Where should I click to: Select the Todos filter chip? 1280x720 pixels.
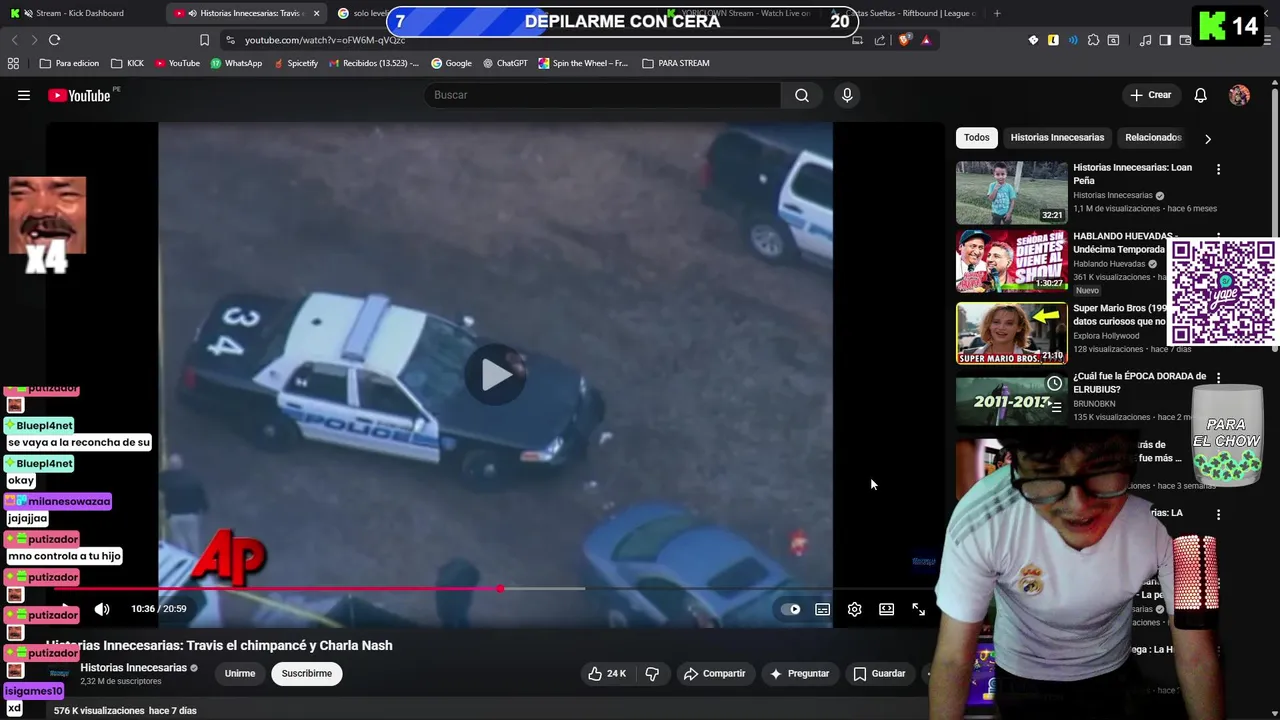coord(976,138)
